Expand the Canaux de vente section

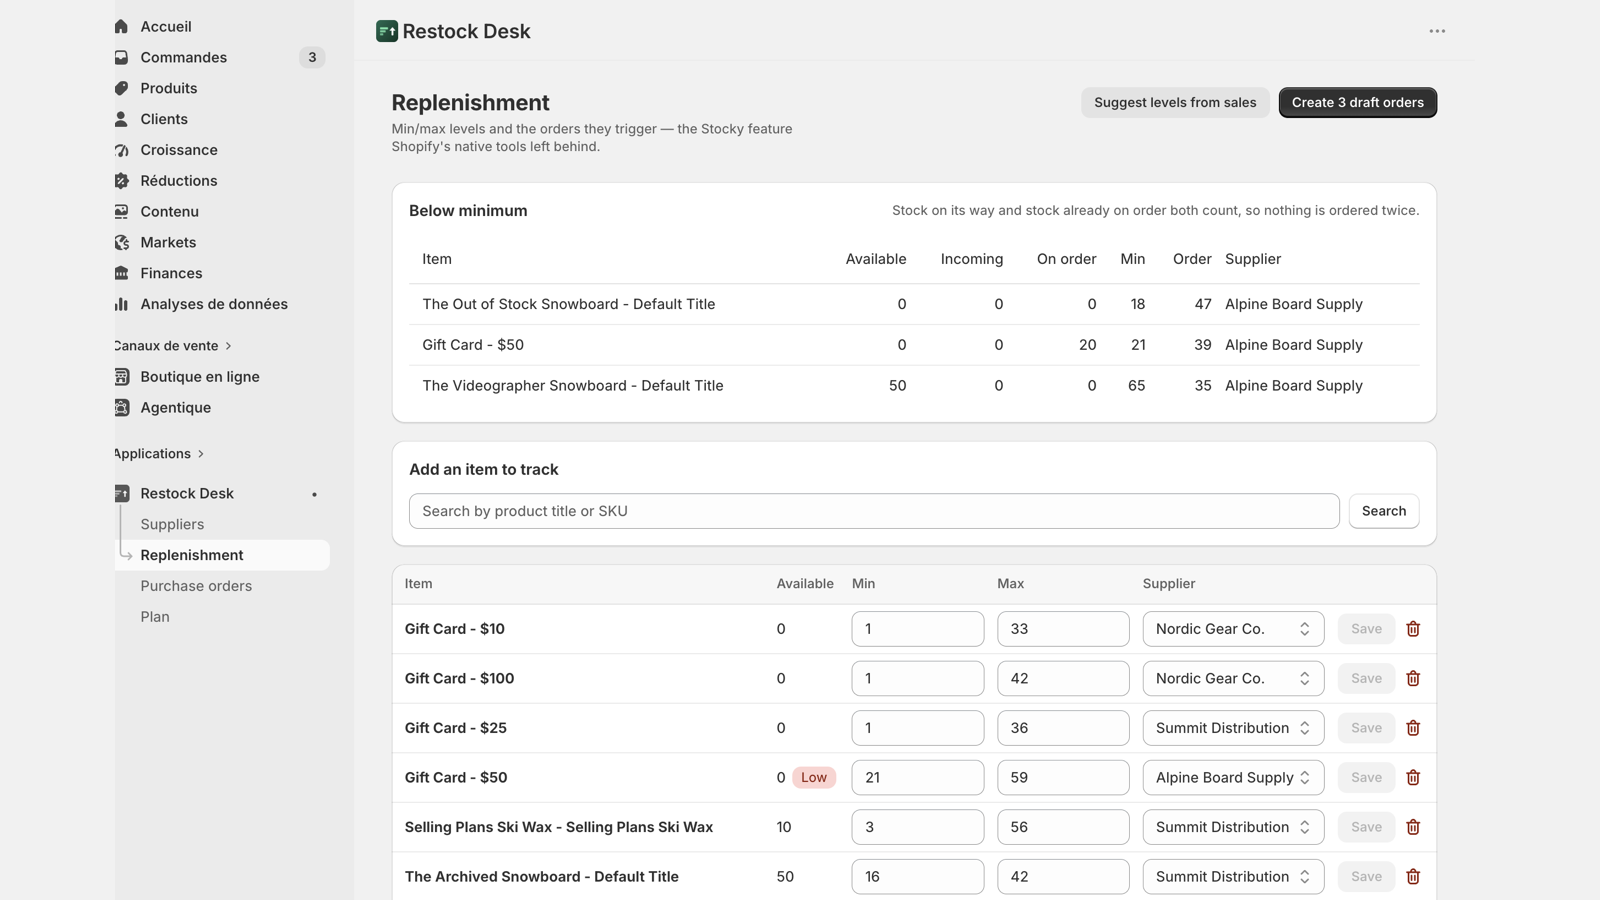[172, 346]
